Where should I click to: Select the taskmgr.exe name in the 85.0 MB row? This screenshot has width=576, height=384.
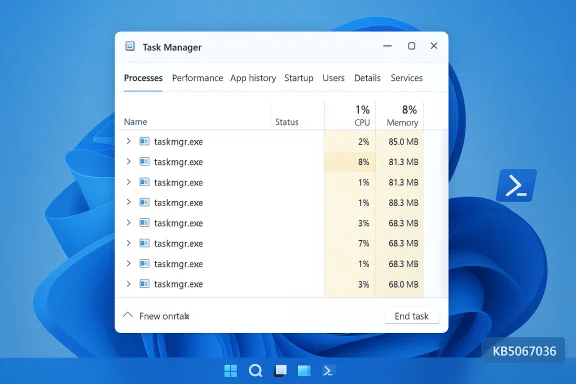point(179,142)
